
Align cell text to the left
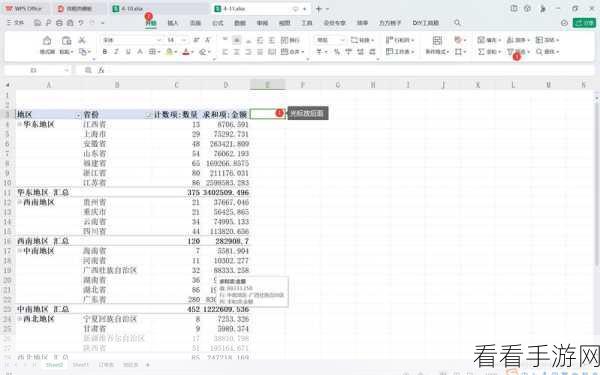pyautogui.click(x=225, y=52)
